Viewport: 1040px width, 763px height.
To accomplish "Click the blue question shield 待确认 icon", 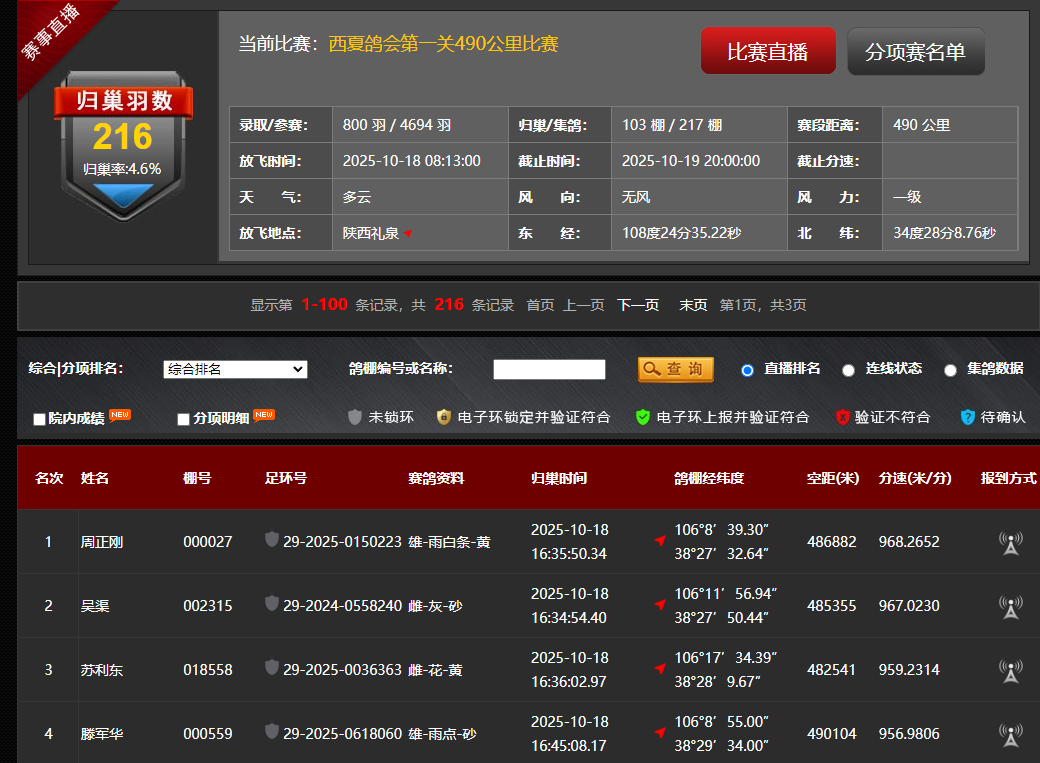I will tap(967, 417).
